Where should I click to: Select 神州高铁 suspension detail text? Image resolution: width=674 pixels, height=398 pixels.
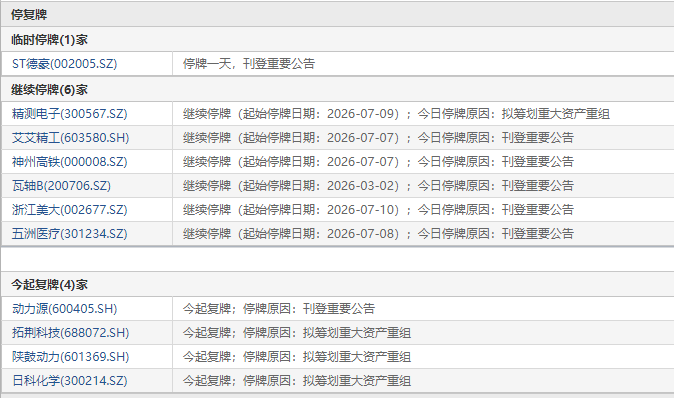(378, 162)
